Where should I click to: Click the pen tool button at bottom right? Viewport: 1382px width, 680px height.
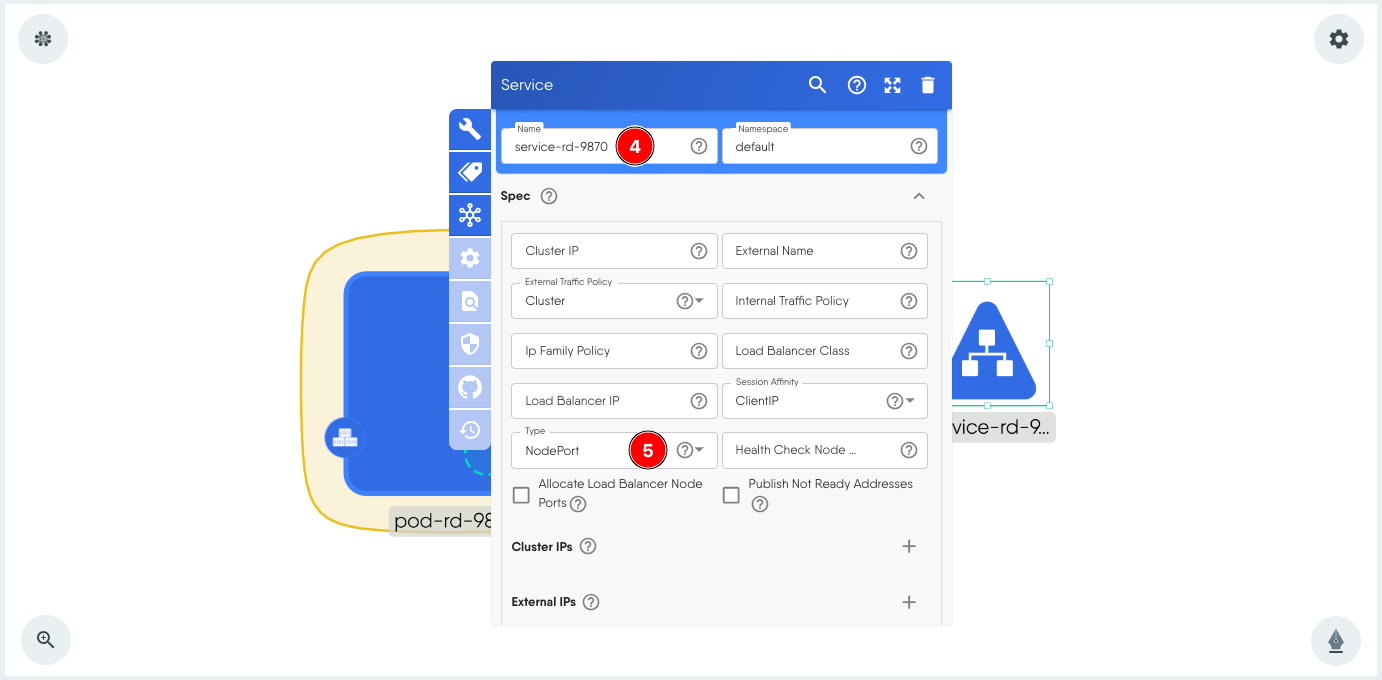(1335, 640)
